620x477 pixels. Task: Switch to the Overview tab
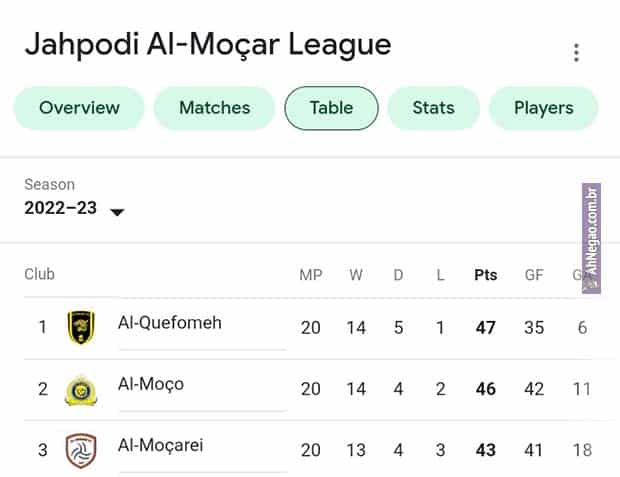pos(79,108)
